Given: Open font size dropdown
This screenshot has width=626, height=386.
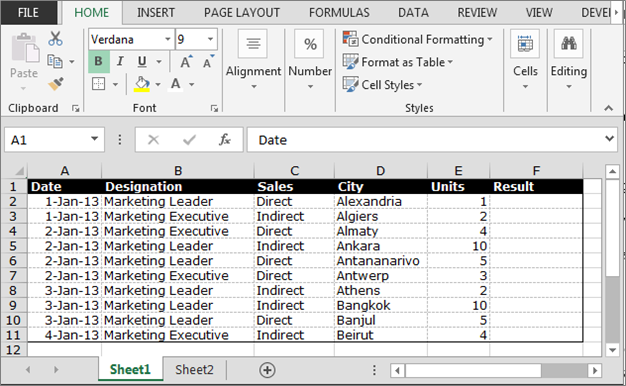Looking at the screenshot, I should pyautogui.click(x=210, y=39).
